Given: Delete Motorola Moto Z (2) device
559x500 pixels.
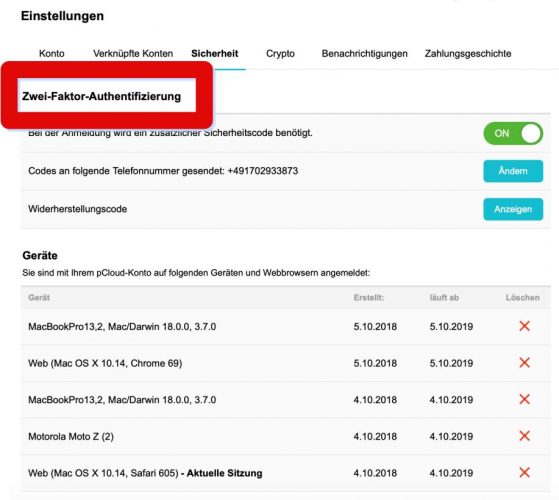Looking at the screenshot, I should point(524,435).
